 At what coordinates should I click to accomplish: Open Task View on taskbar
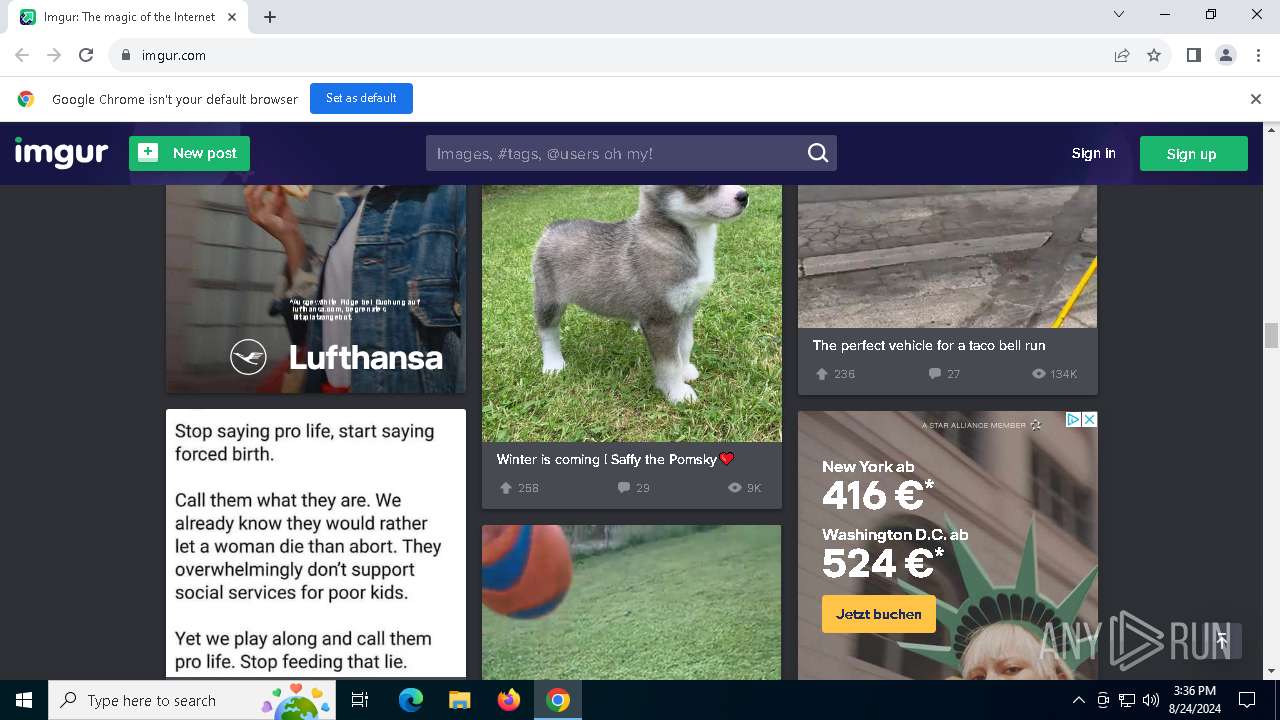click(360, 700)
